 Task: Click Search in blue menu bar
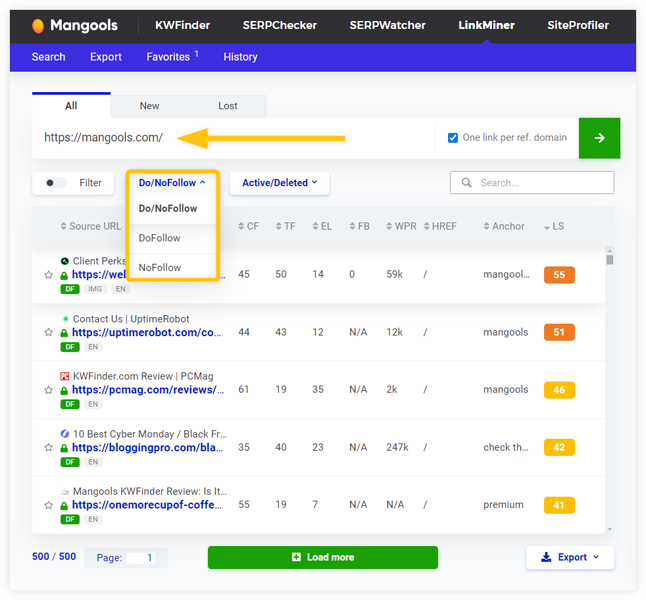49,57
